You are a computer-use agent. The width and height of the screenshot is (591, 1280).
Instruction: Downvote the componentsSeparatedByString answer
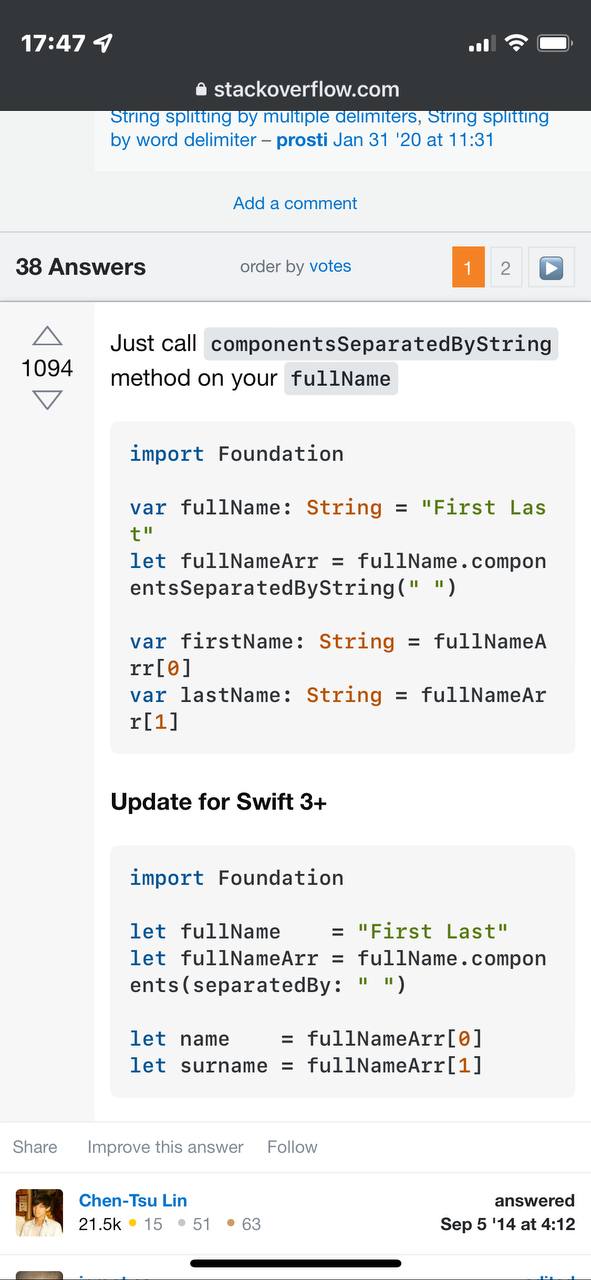click(x=47, y=400)
